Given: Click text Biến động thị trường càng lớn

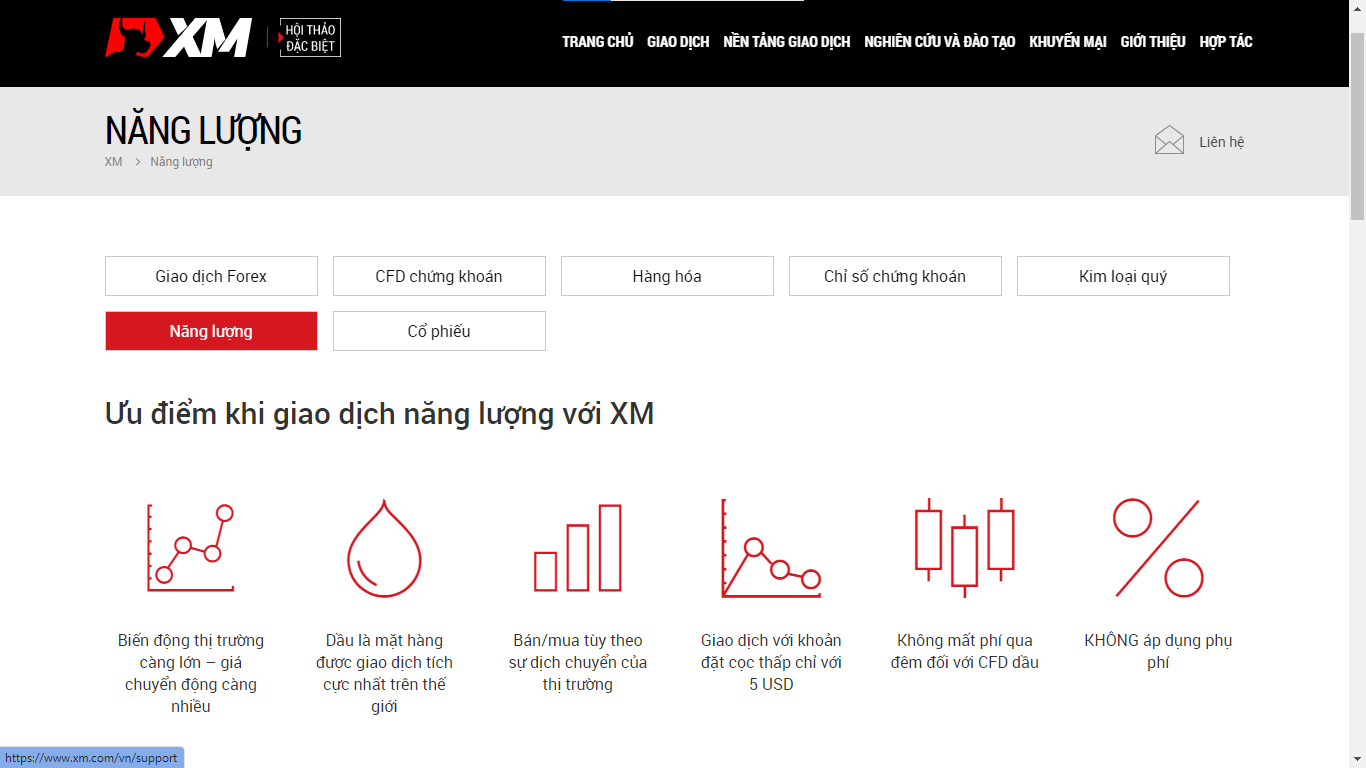Looking at the screenshot, I should pos(190,673).
